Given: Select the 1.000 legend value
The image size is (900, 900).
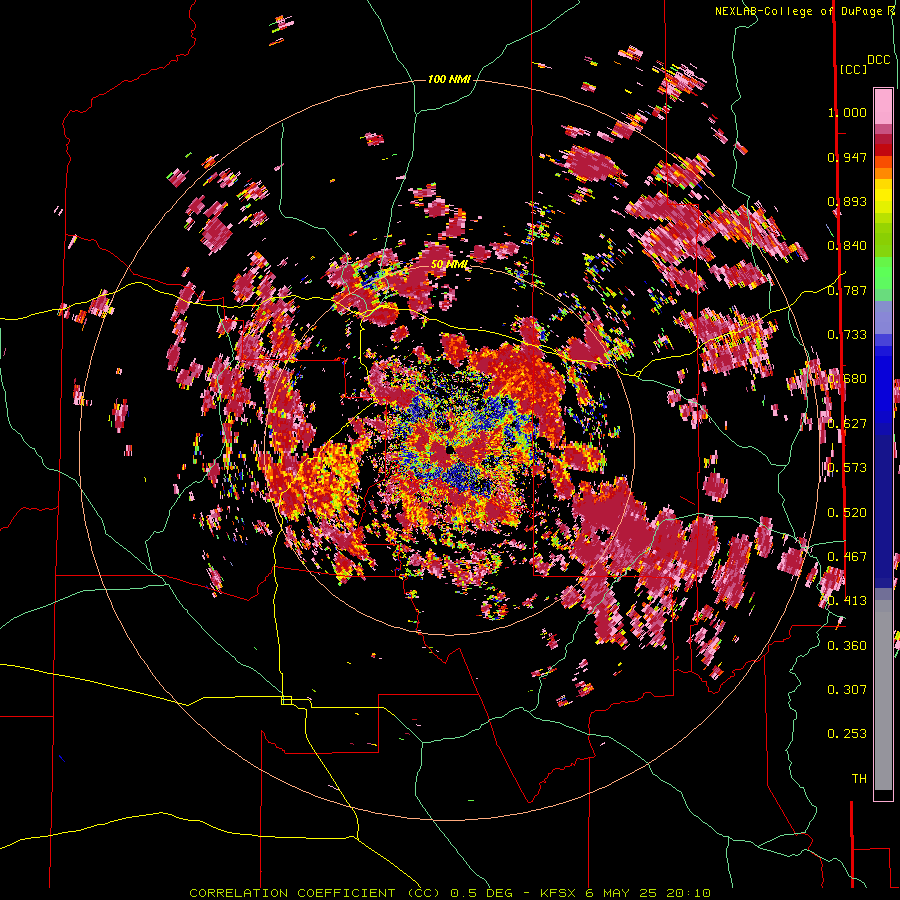Looking at the screenshot, I should click(847, 112).
